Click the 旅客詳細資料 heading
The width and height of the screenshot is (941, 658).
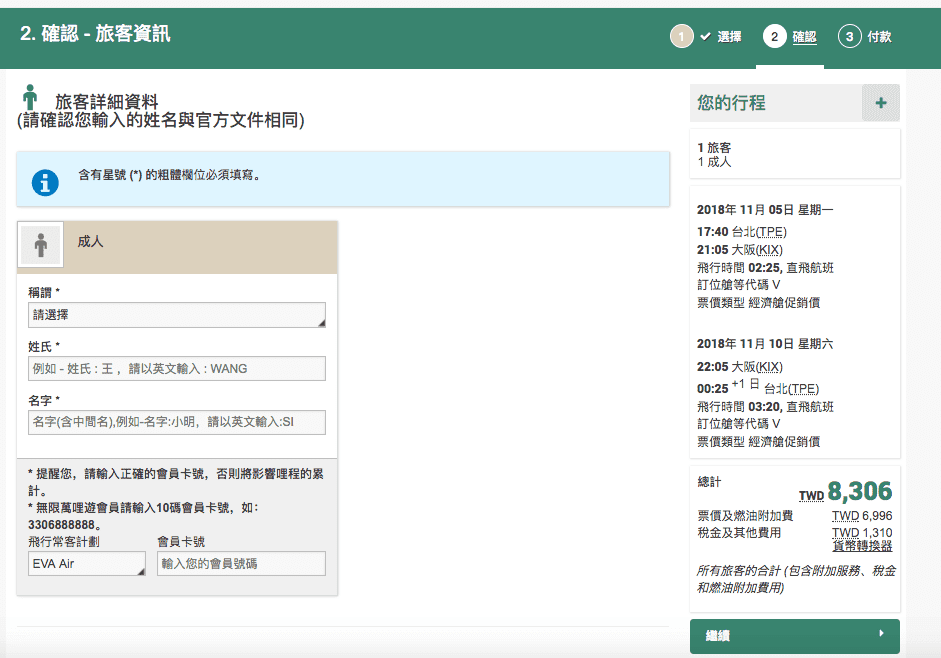[107, 101]
